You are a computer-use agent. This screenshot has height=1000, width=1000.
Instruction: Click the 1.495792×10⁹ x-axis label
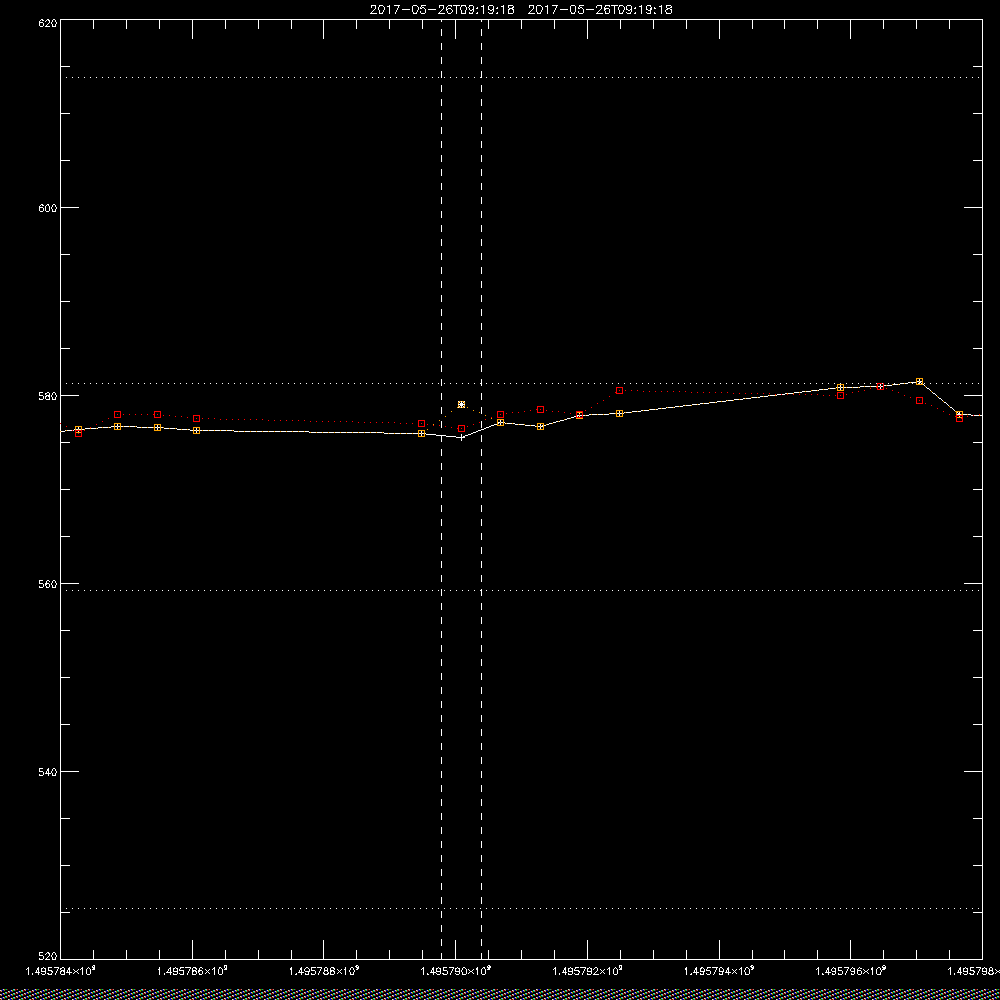tap(587, 971)
